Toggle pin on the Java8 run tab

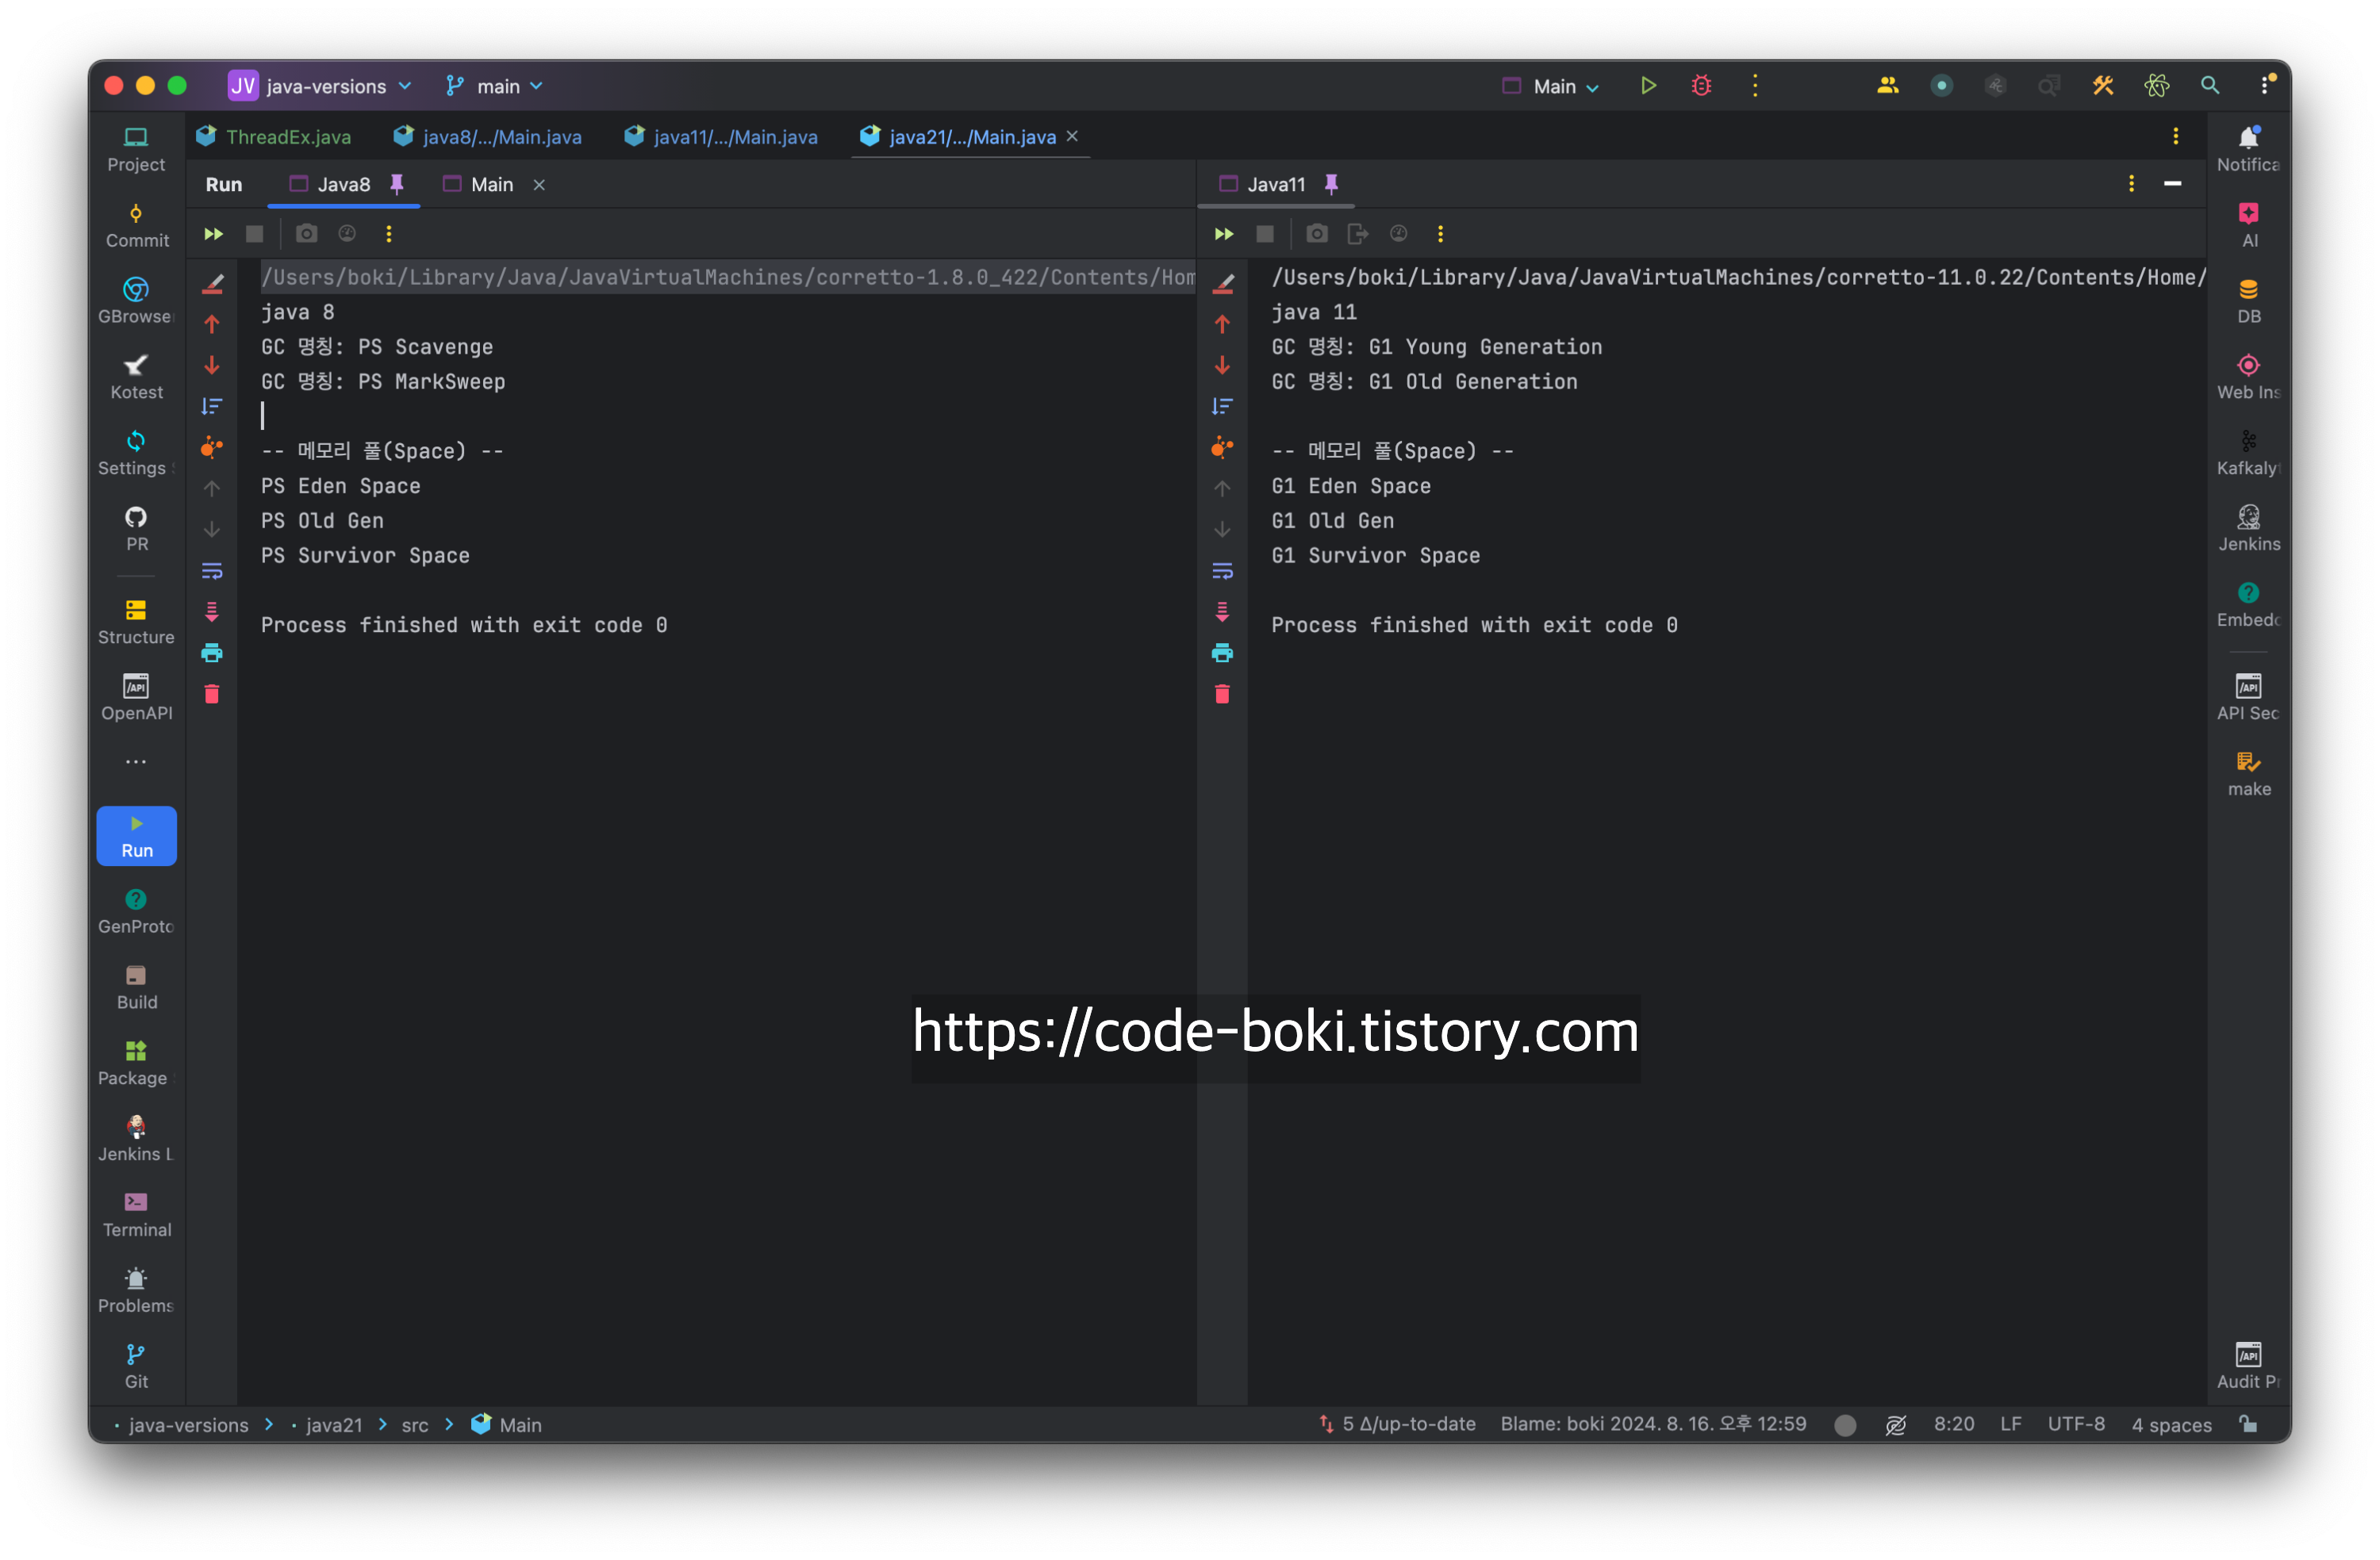(397, 184)
